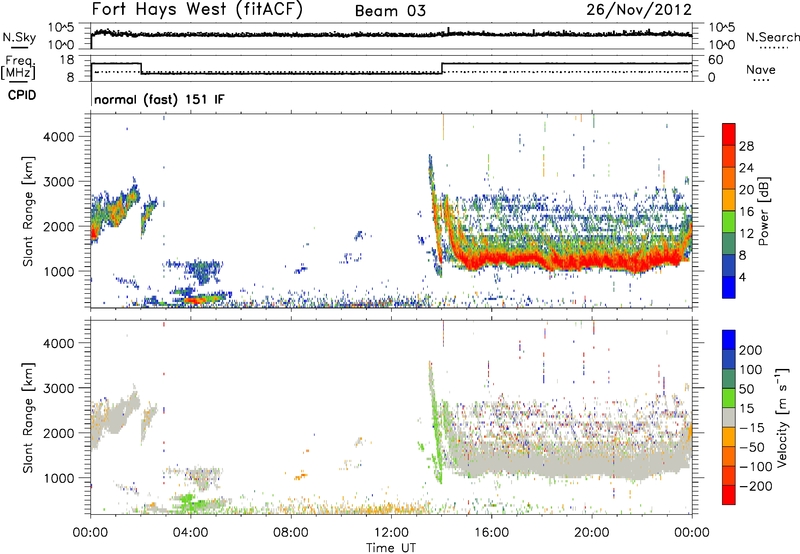Click the 'Nave' legend label

(x=761, y=69)
